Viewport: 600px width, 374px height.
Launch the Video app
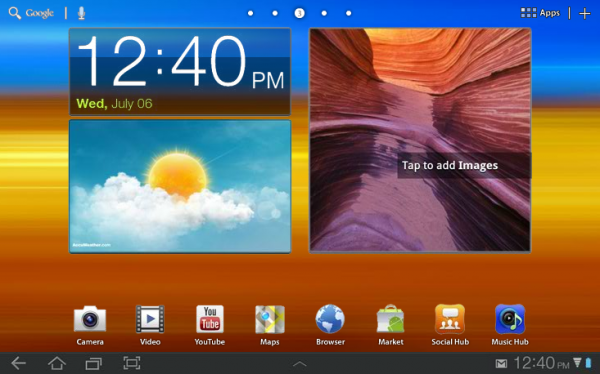tap(150, 325)
